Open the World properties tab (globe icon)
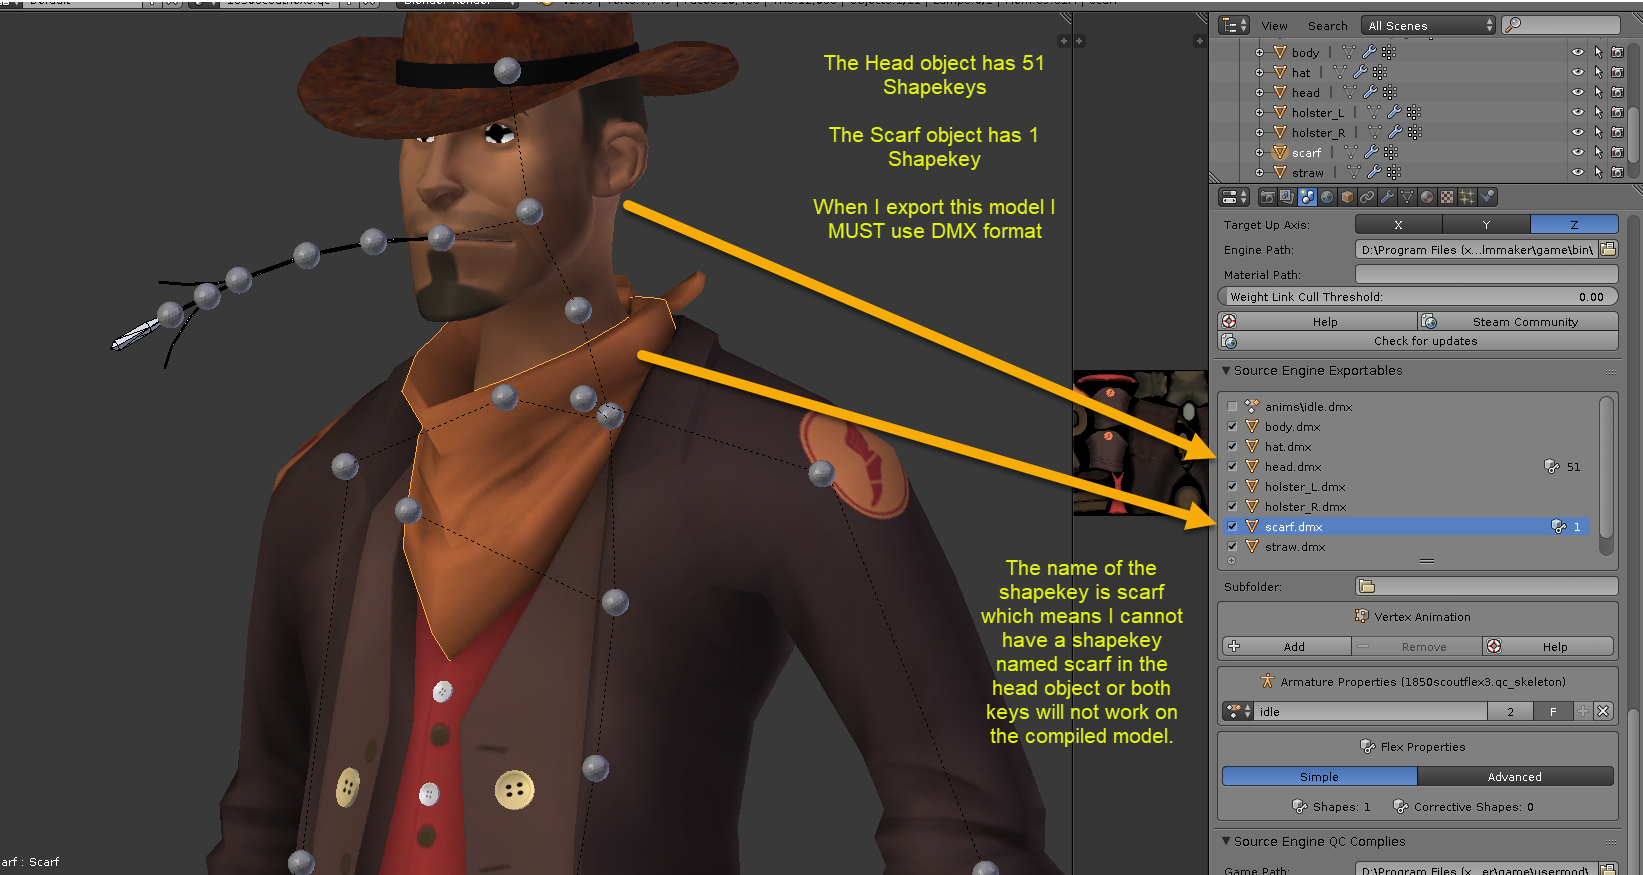1643x875 pixels. 1327,197
